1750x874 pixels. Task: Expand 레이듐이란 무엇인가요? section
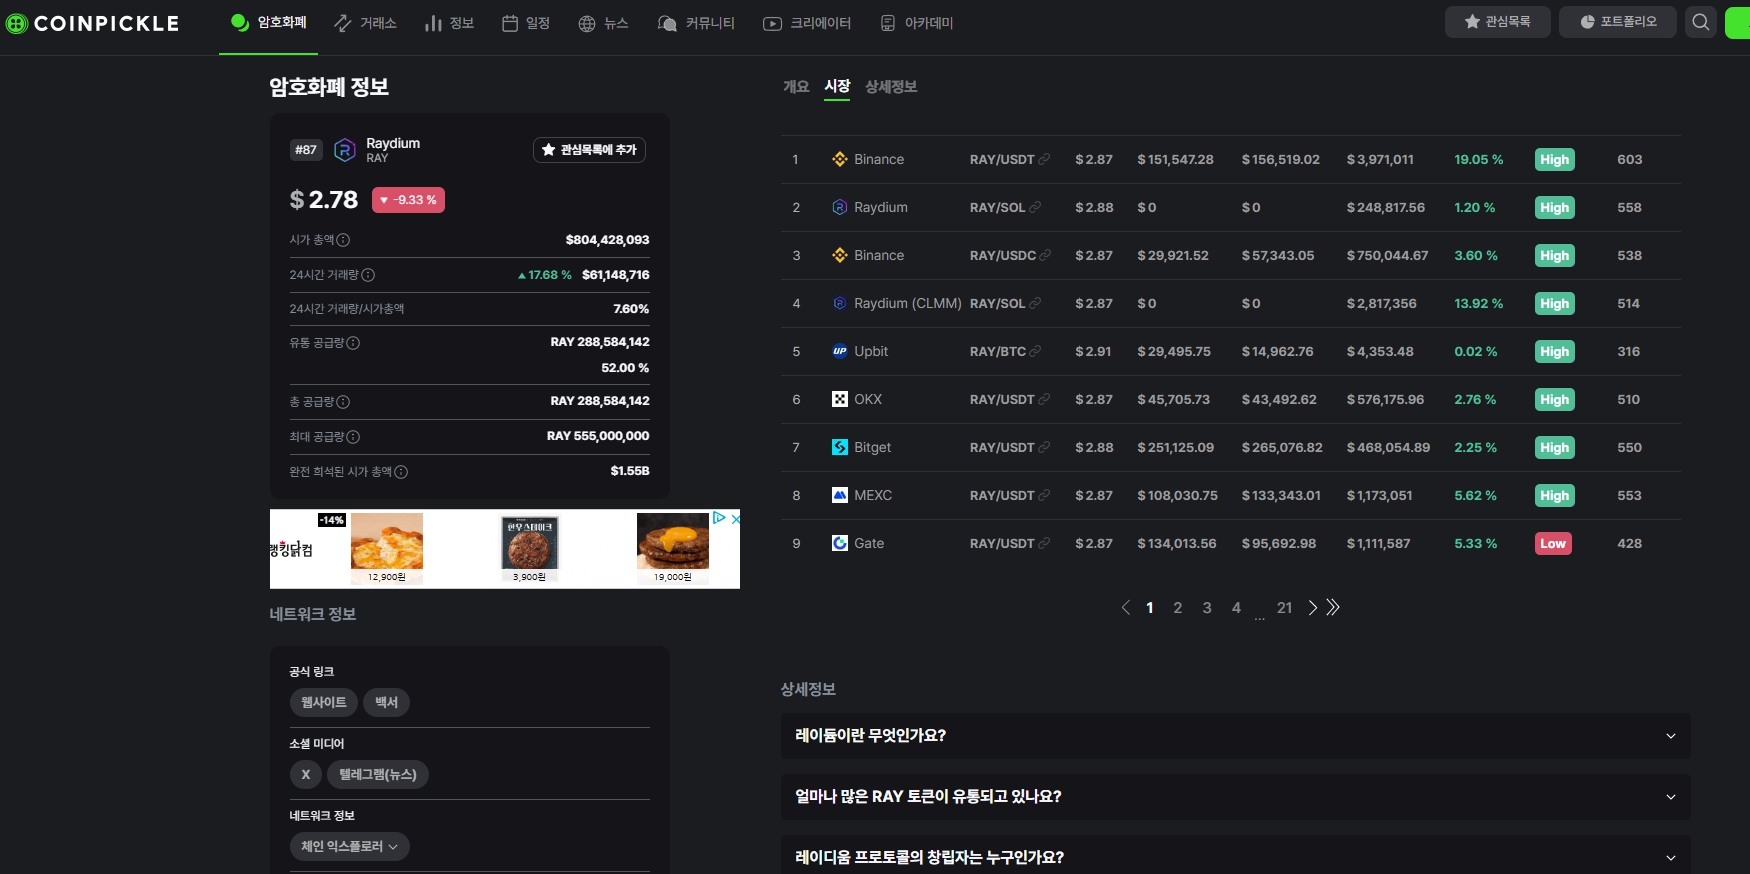(x=1235, y=735)
